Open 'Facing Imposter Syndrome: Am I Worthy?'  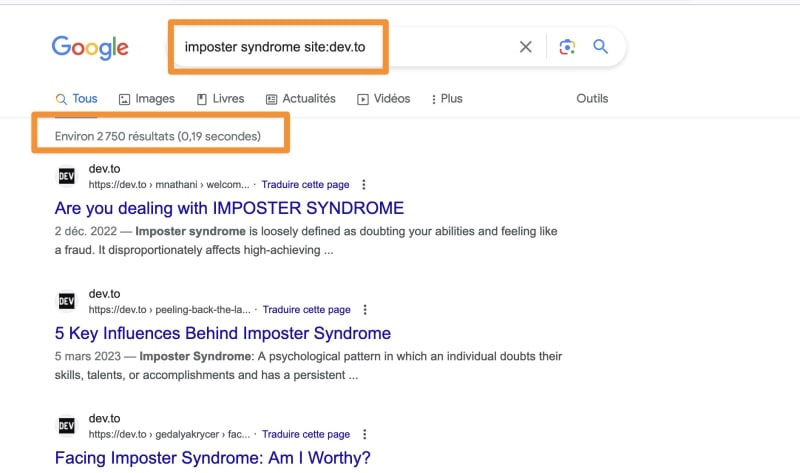click(x=213, y=458)
